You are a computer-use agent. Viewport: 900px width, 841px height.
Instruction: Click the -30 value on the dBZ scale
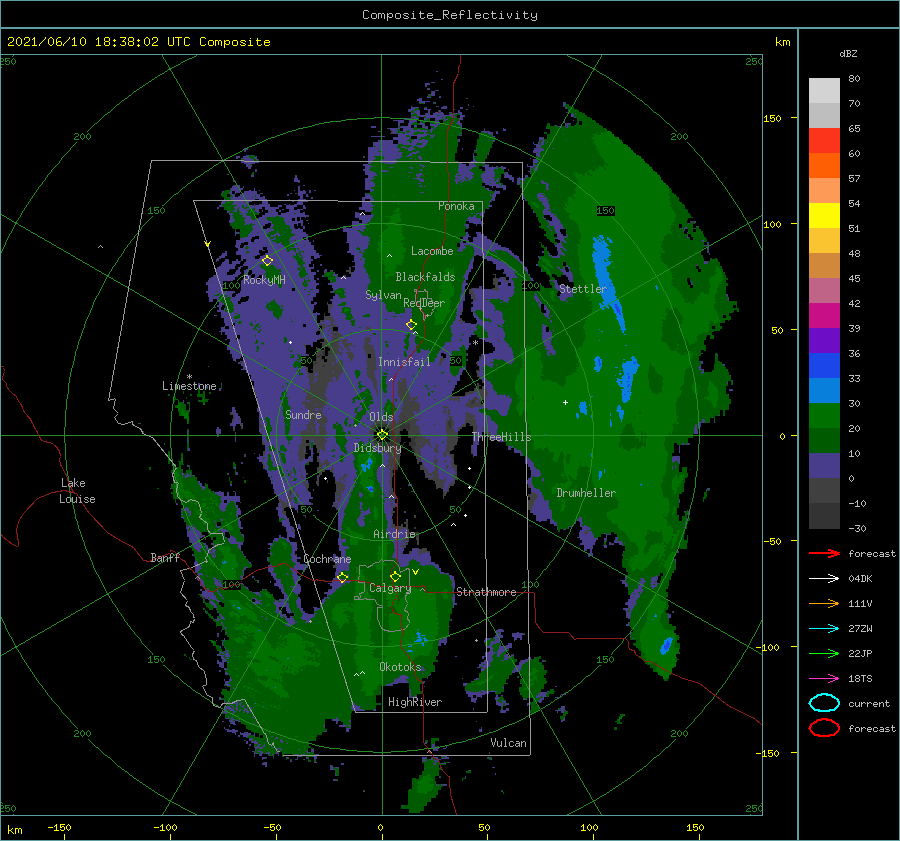(x=858, y=528)
